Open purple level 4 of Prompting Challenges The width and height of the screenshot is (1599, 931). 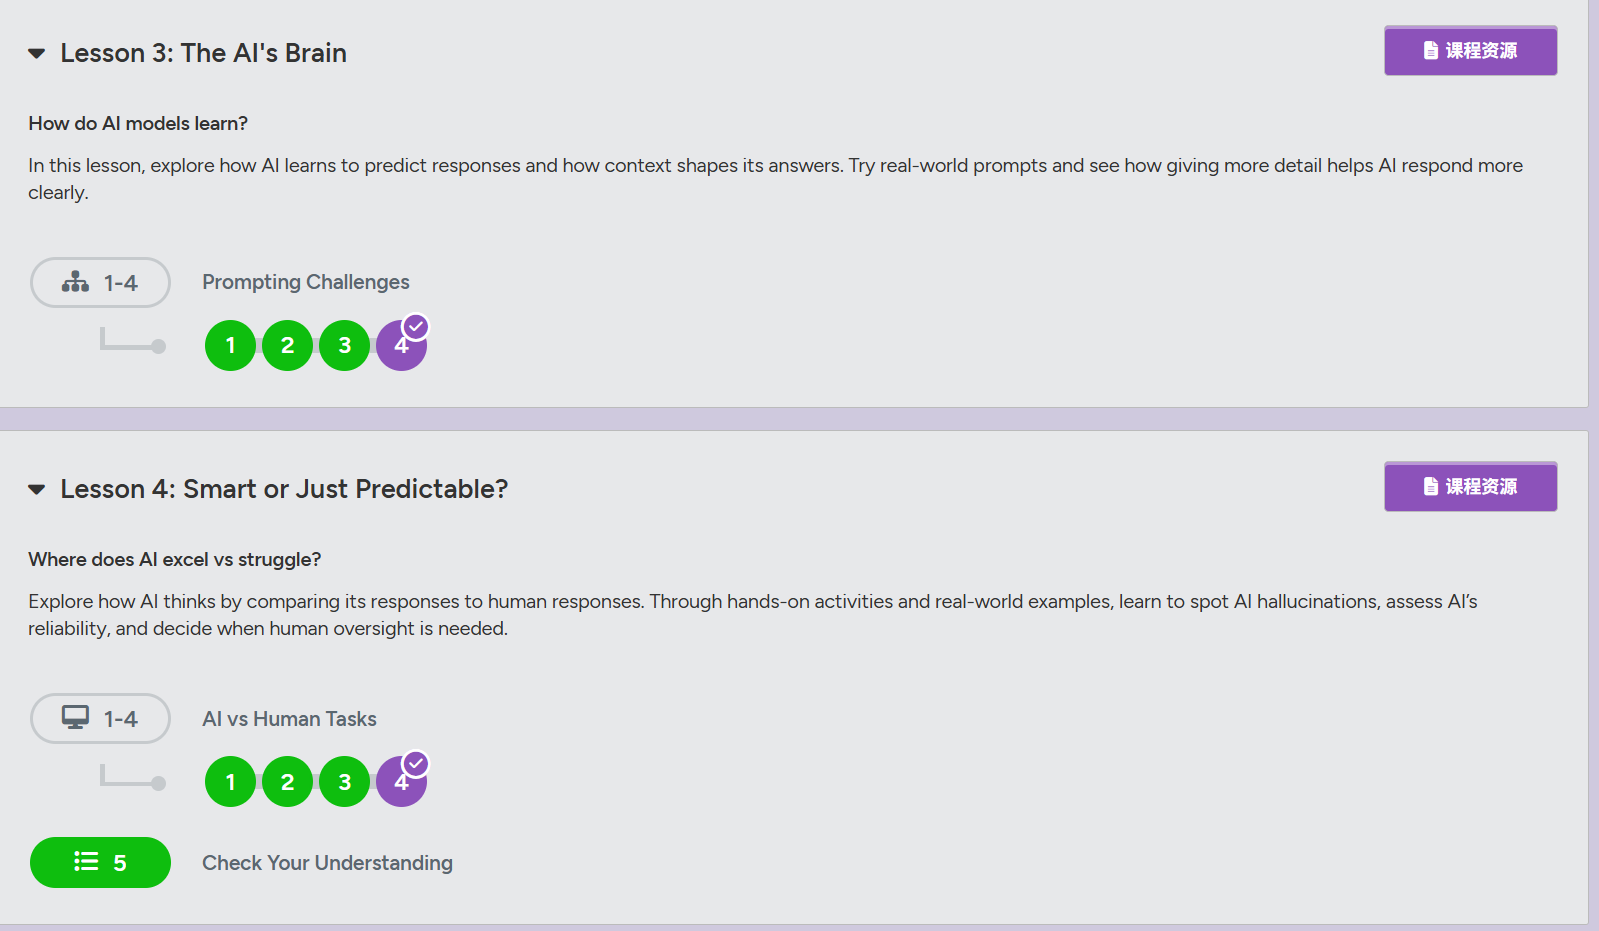[402, 346]
